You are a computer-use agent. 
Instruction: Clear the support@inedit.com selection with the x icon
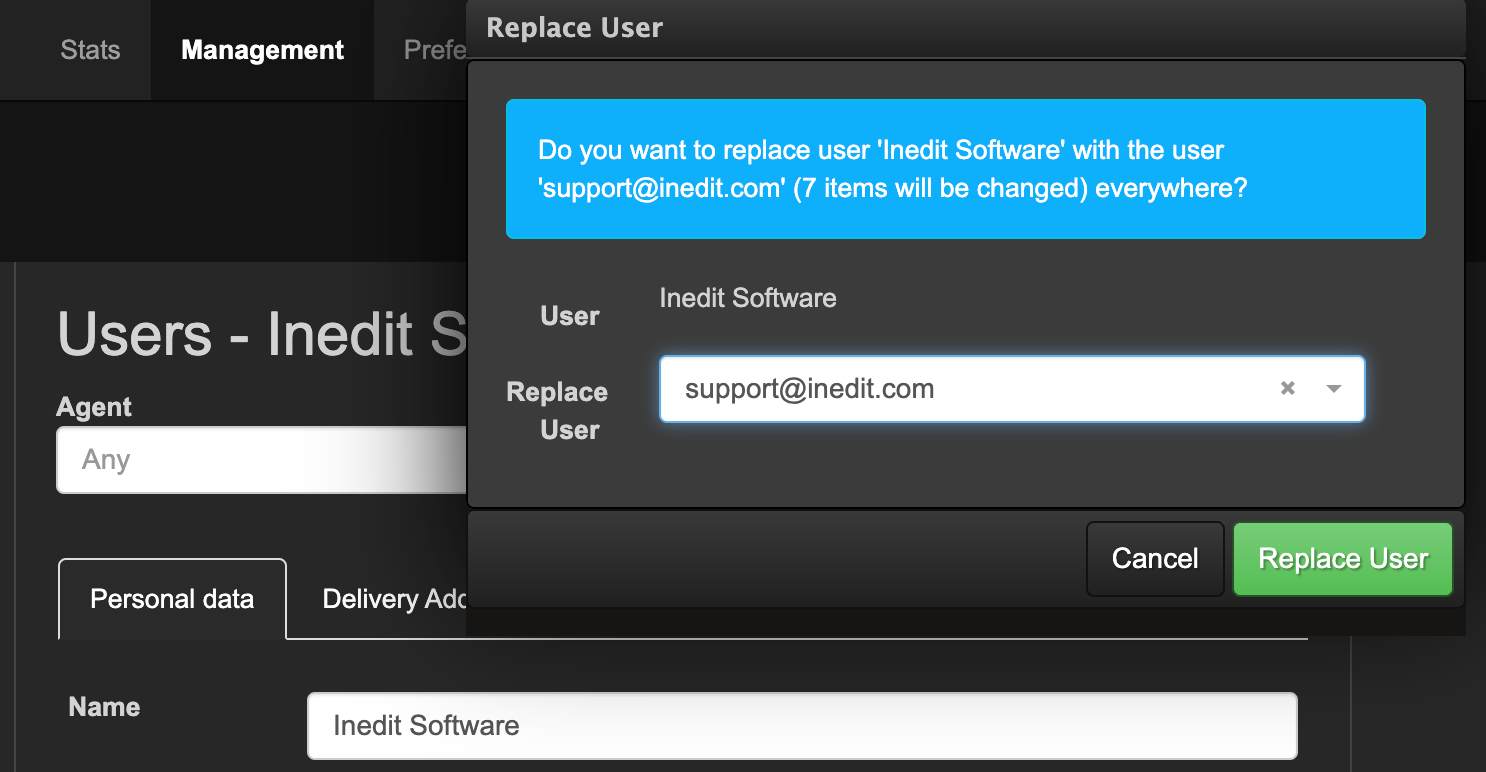1288,388
